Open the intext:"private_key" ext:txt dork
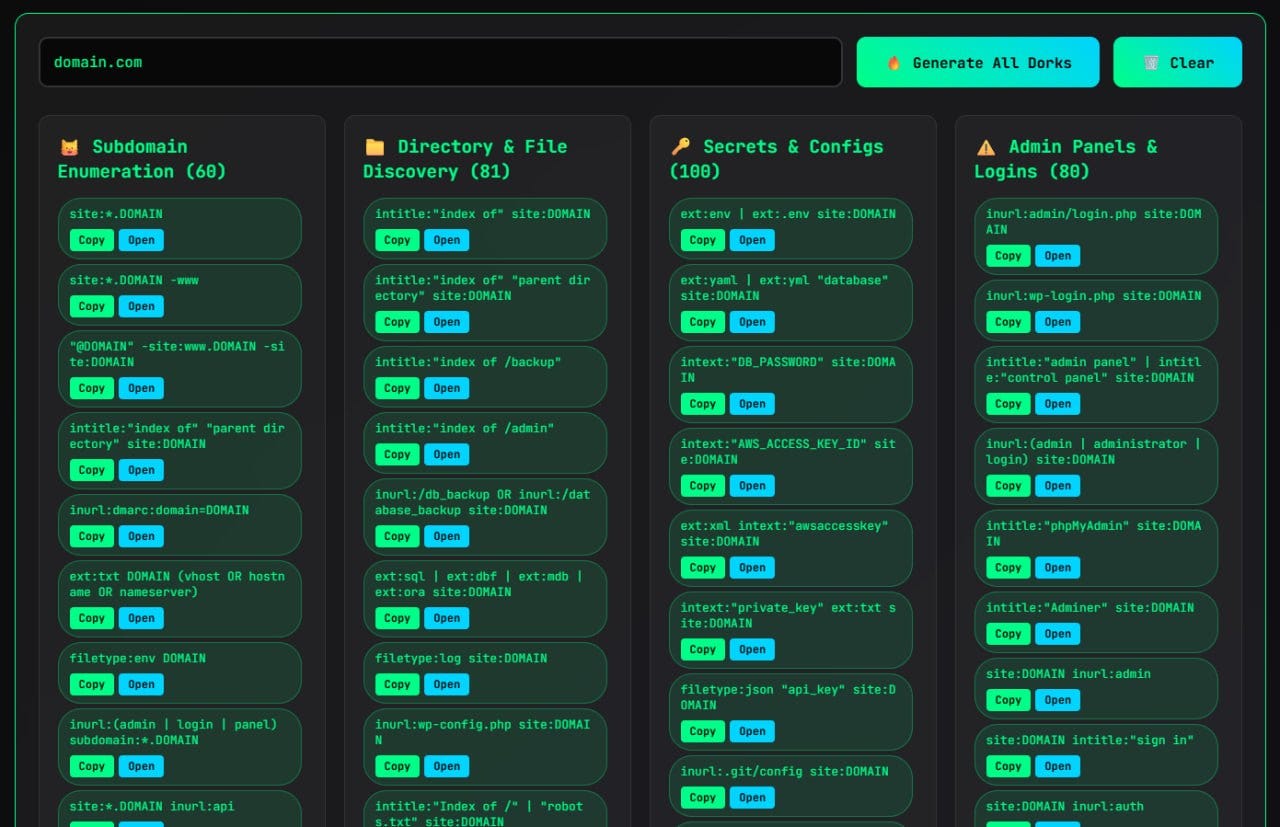This screenshot has width=1280, height=827. click(752, 650)
